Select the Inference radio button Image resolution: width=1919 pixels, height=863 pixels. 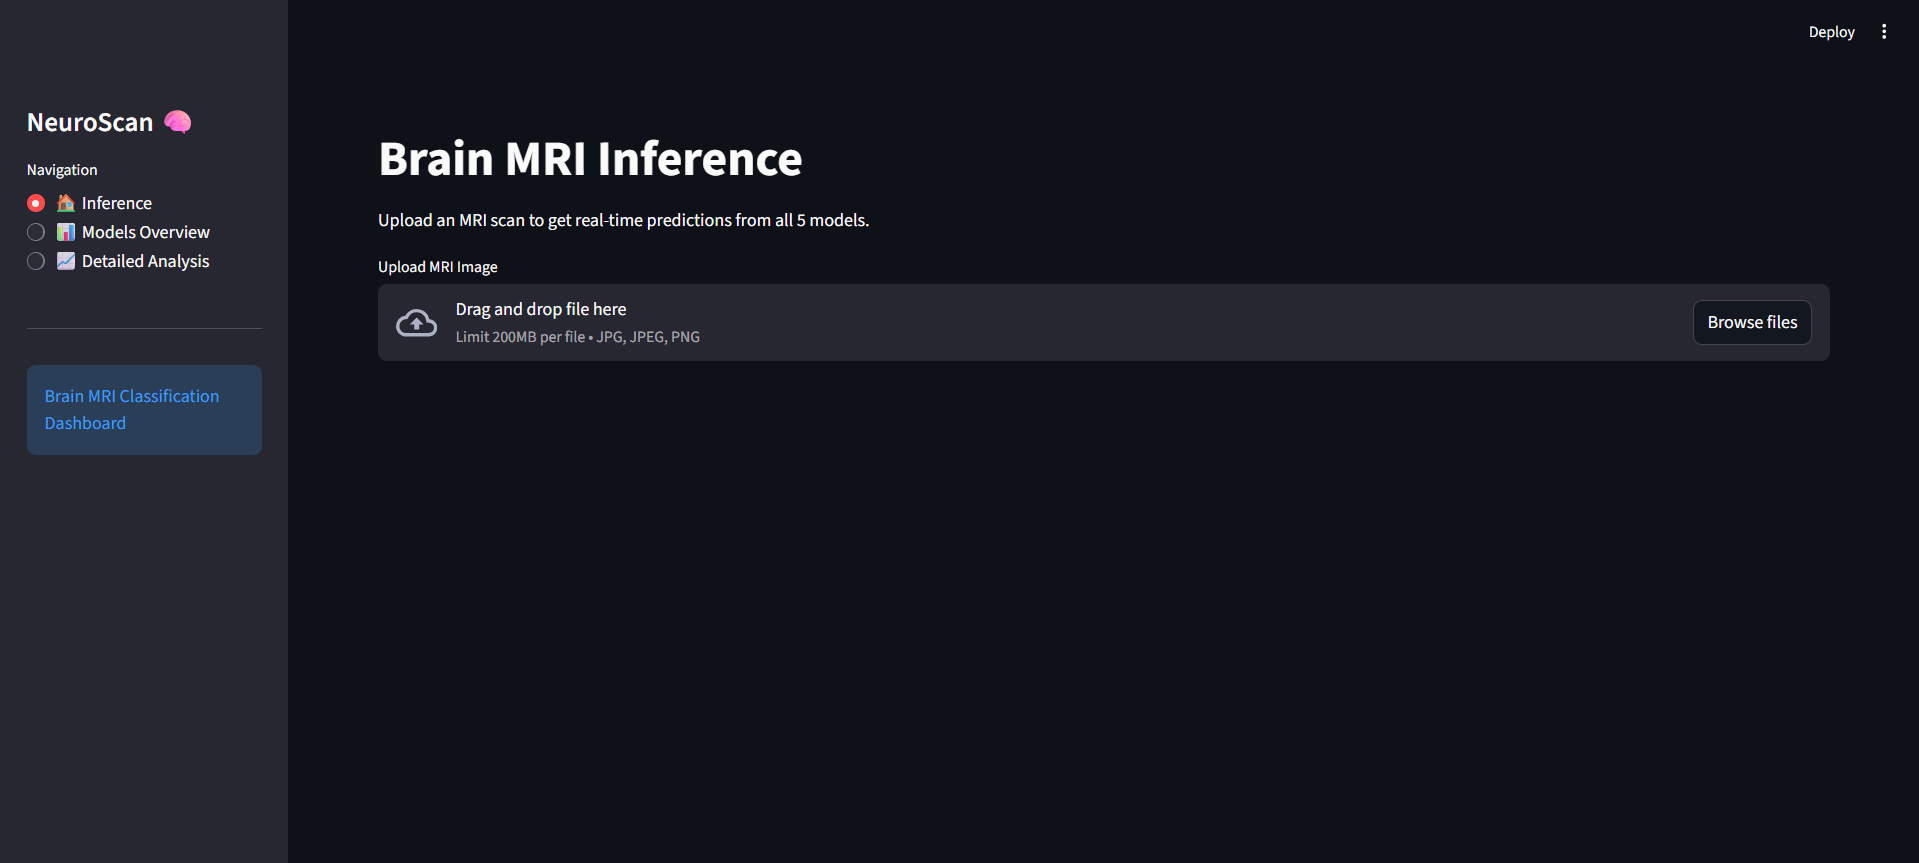(36, 203)
